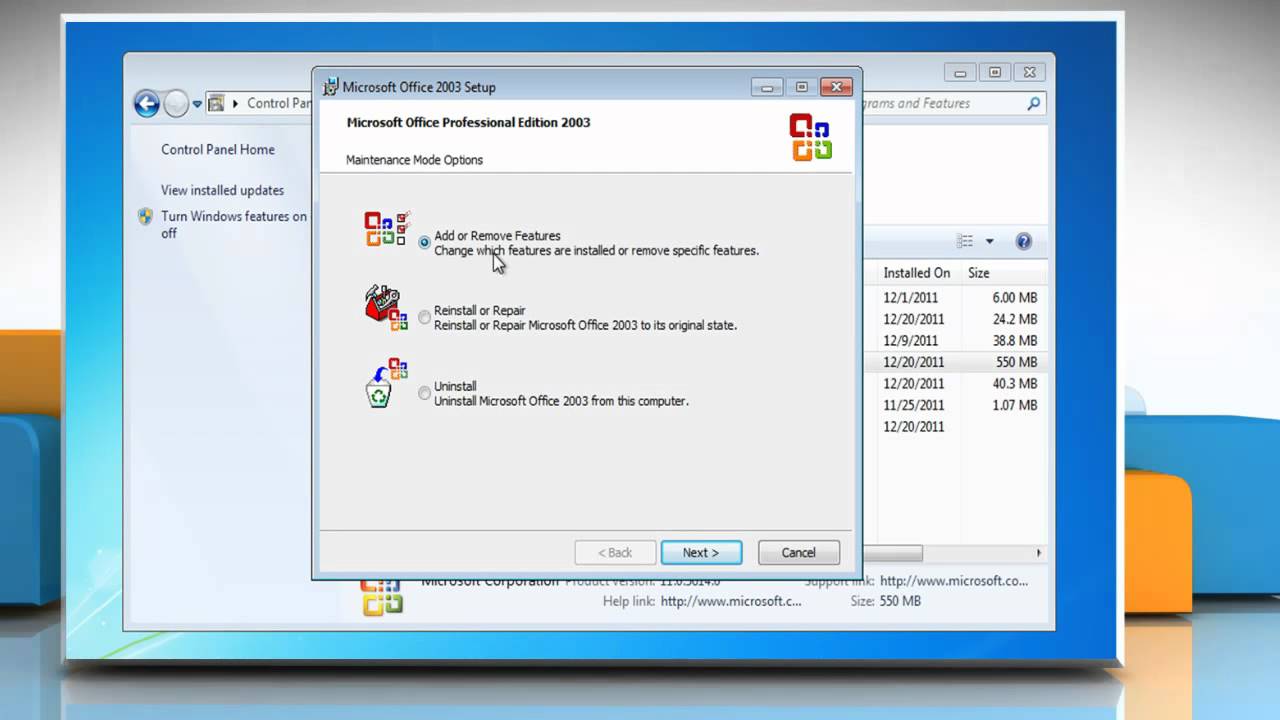Click the change view icon in Control Panel
1280x720 pixels.
coord(965,241)
